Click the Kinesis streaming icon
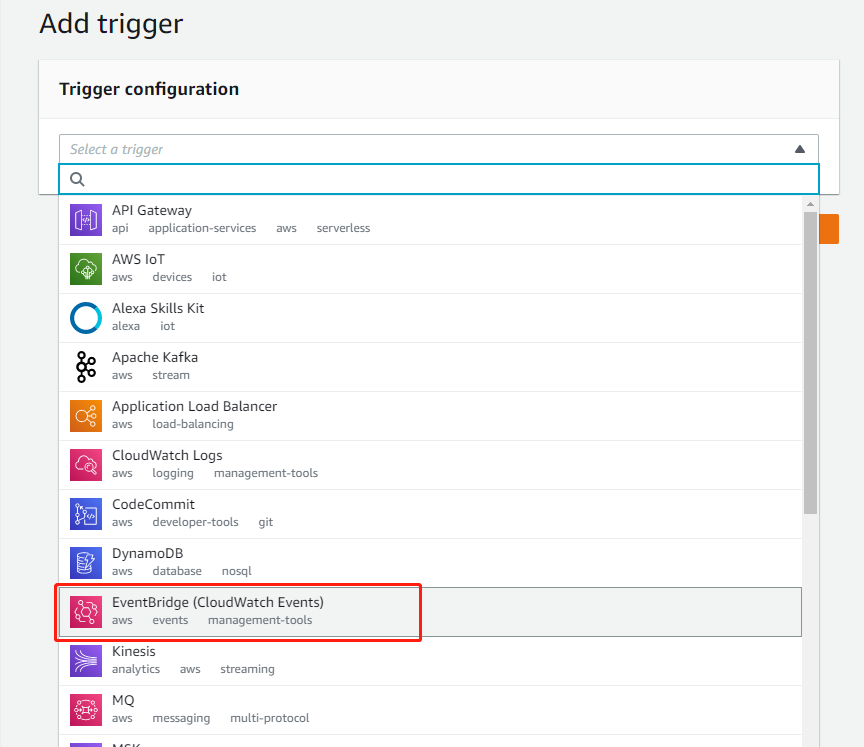Viewport: 864px width, 747px height. [x=86, y=660]
